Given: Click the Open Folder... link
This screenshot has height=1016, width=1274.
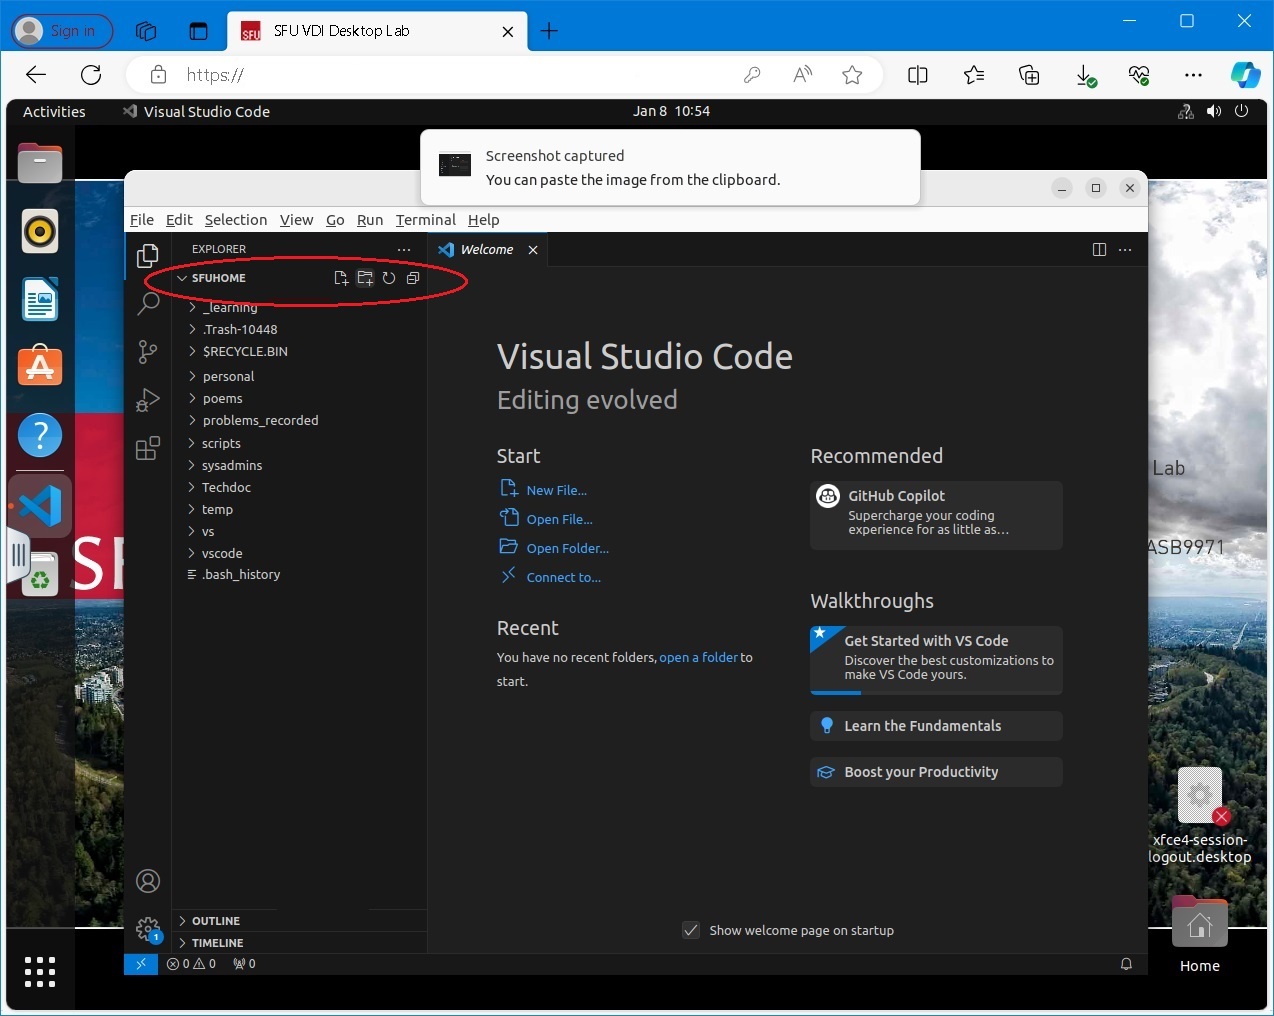Looking at the screenshot, I should [x=567, y=548].
